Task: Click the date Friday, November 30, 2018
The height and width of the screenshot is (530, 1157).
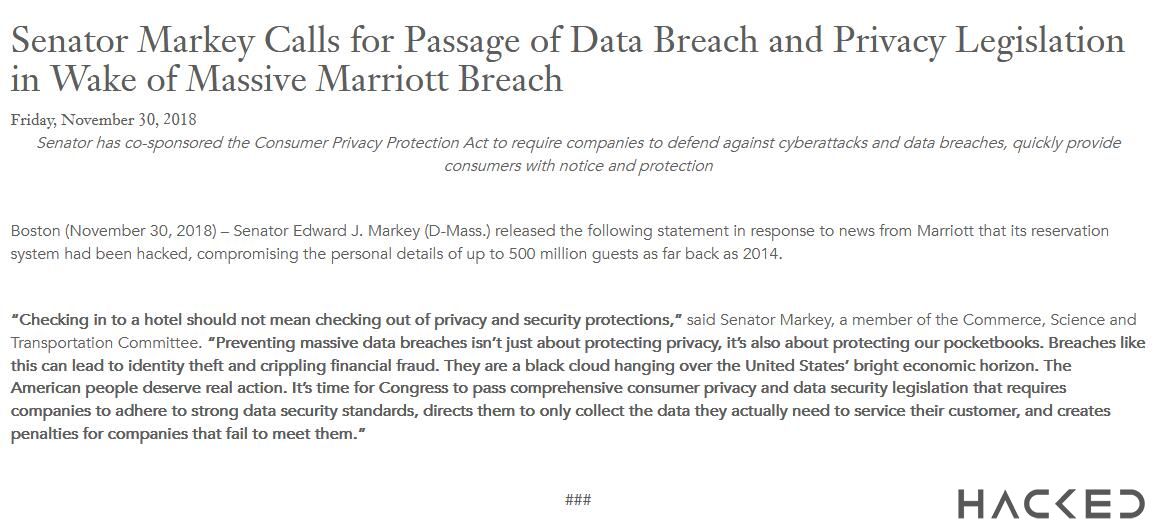Action: coord(104,120)
